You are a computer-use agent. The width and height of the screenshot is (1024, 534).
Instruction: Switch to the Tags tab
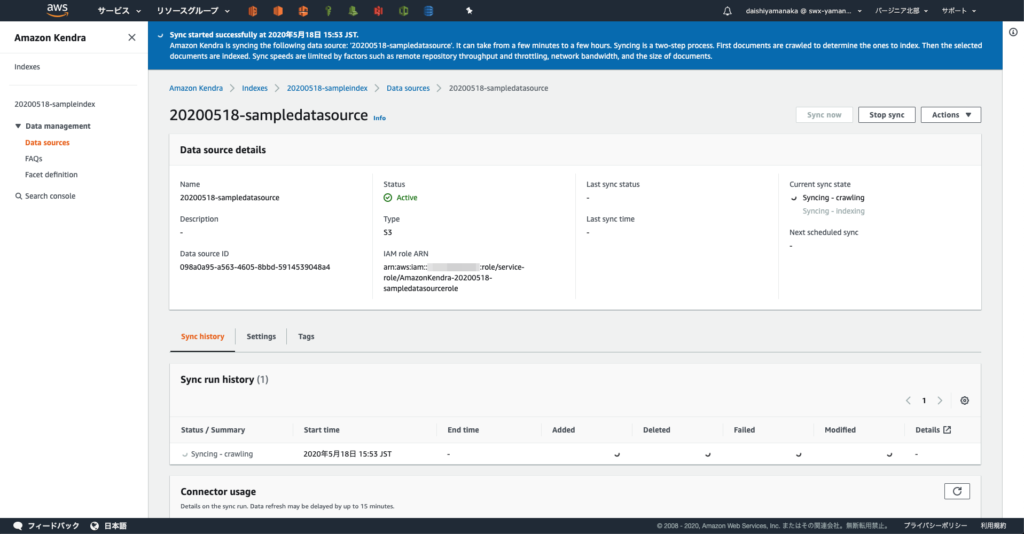point(306,337)
